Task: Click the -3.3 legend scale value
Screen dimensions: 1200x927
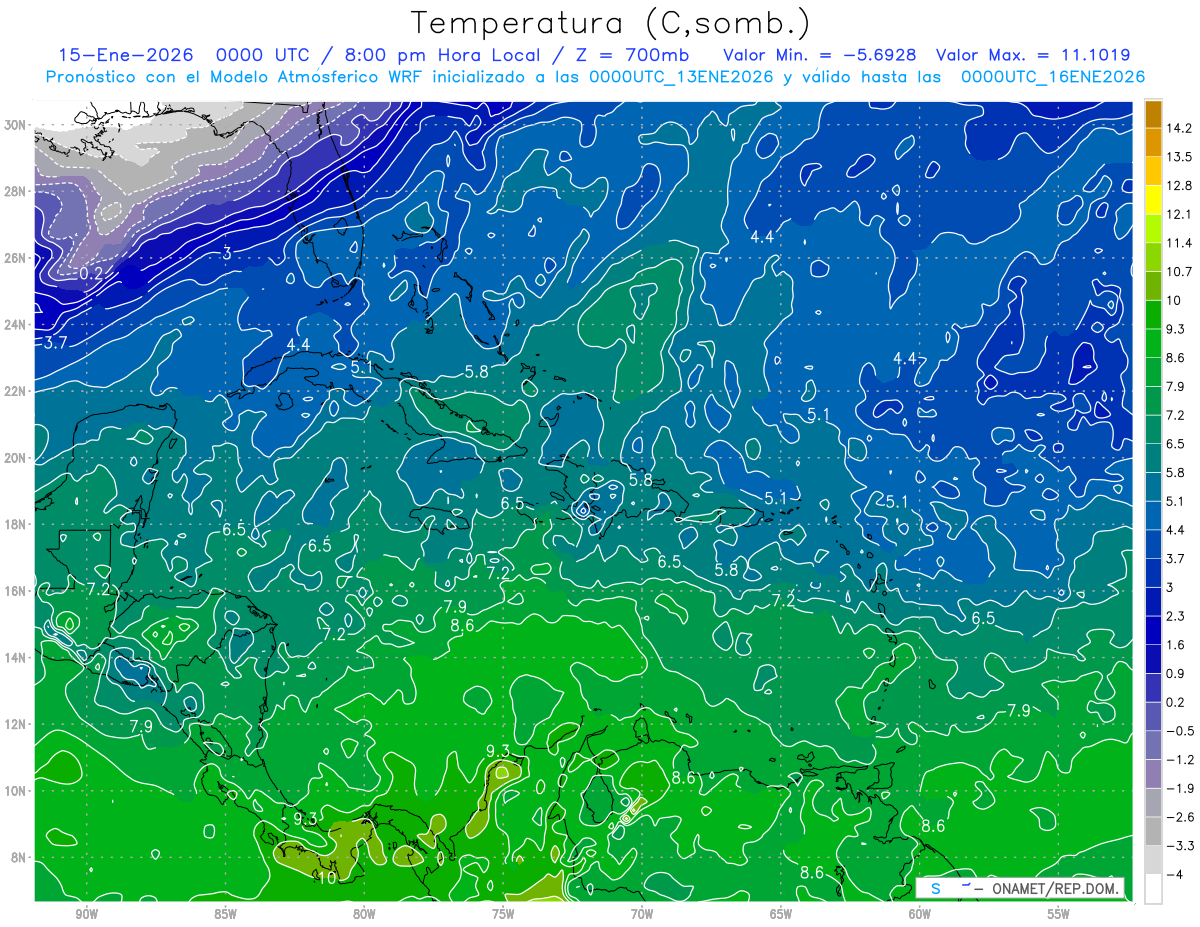Action: [x=1180, y=846]
